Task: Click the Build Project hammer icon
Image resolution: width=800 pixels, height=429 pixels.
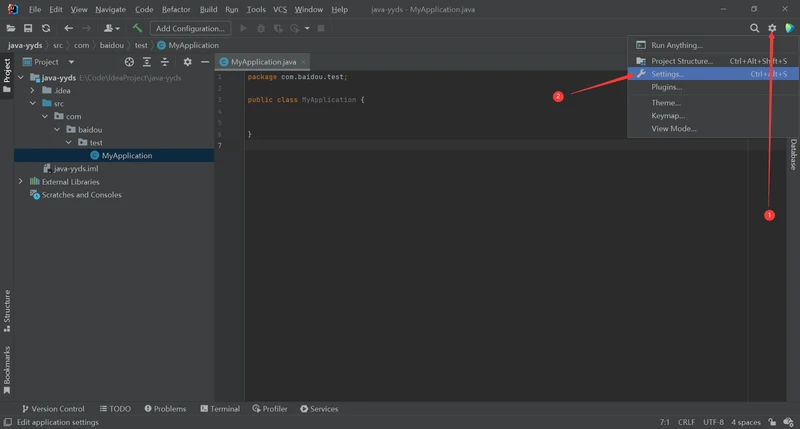Action: pos(137,28)
